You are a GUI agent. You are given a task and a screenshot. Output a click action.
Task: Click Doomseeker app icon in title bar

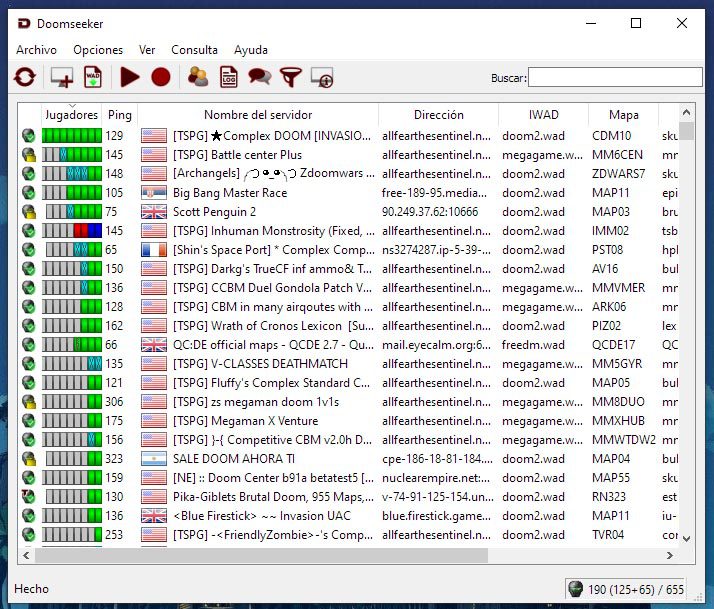click(24, 24)
